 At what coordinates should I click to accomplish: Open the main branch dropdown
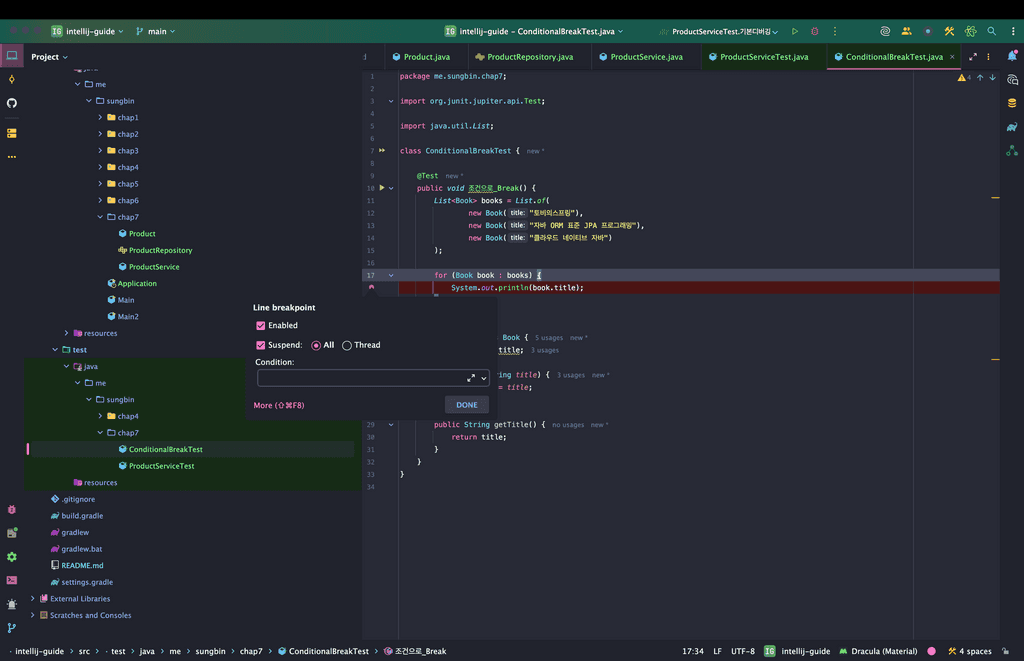pyautogui.click(x=155, y=31)
